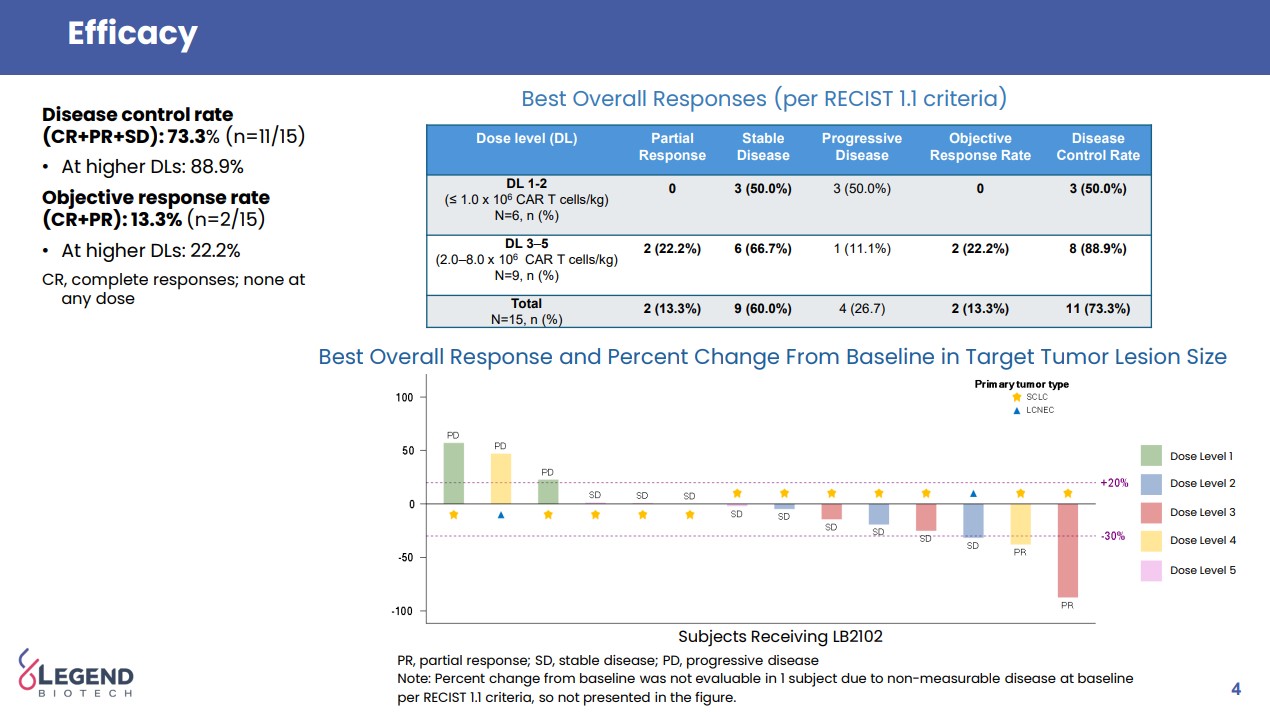Click the blue triangle below yellow PD bar
The width and height of the screenshot is (1270, 712).
pyautogui.click(x=501, y=515)
